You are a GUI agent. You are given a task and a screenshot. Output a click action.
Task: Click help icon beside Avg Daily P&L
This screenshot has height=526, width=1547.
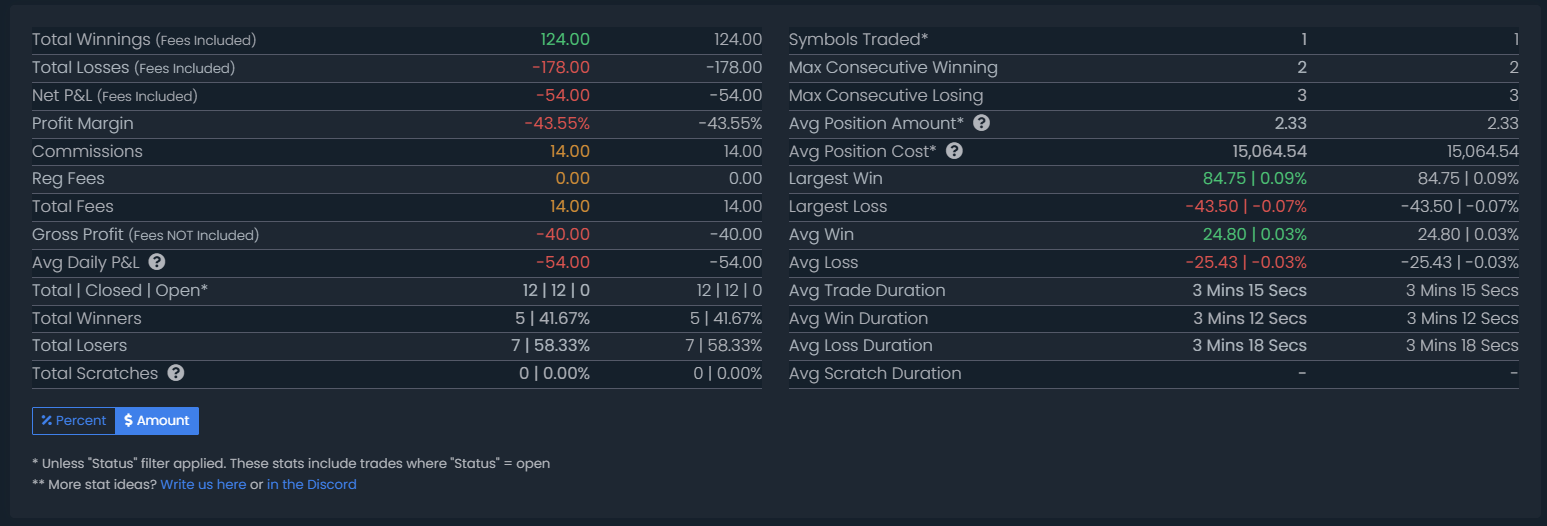[x=157, y=263]
